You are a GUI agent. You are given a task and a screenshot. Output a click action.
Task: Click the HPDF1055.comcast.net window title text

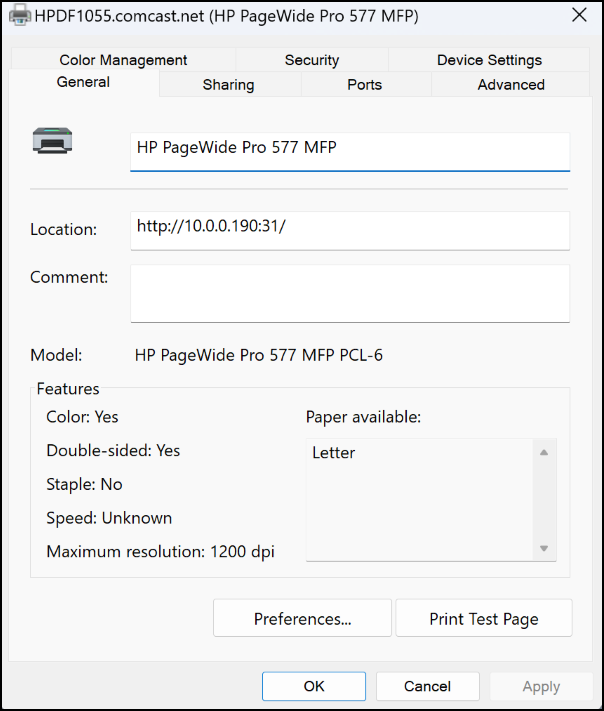(x=226, y=16)
